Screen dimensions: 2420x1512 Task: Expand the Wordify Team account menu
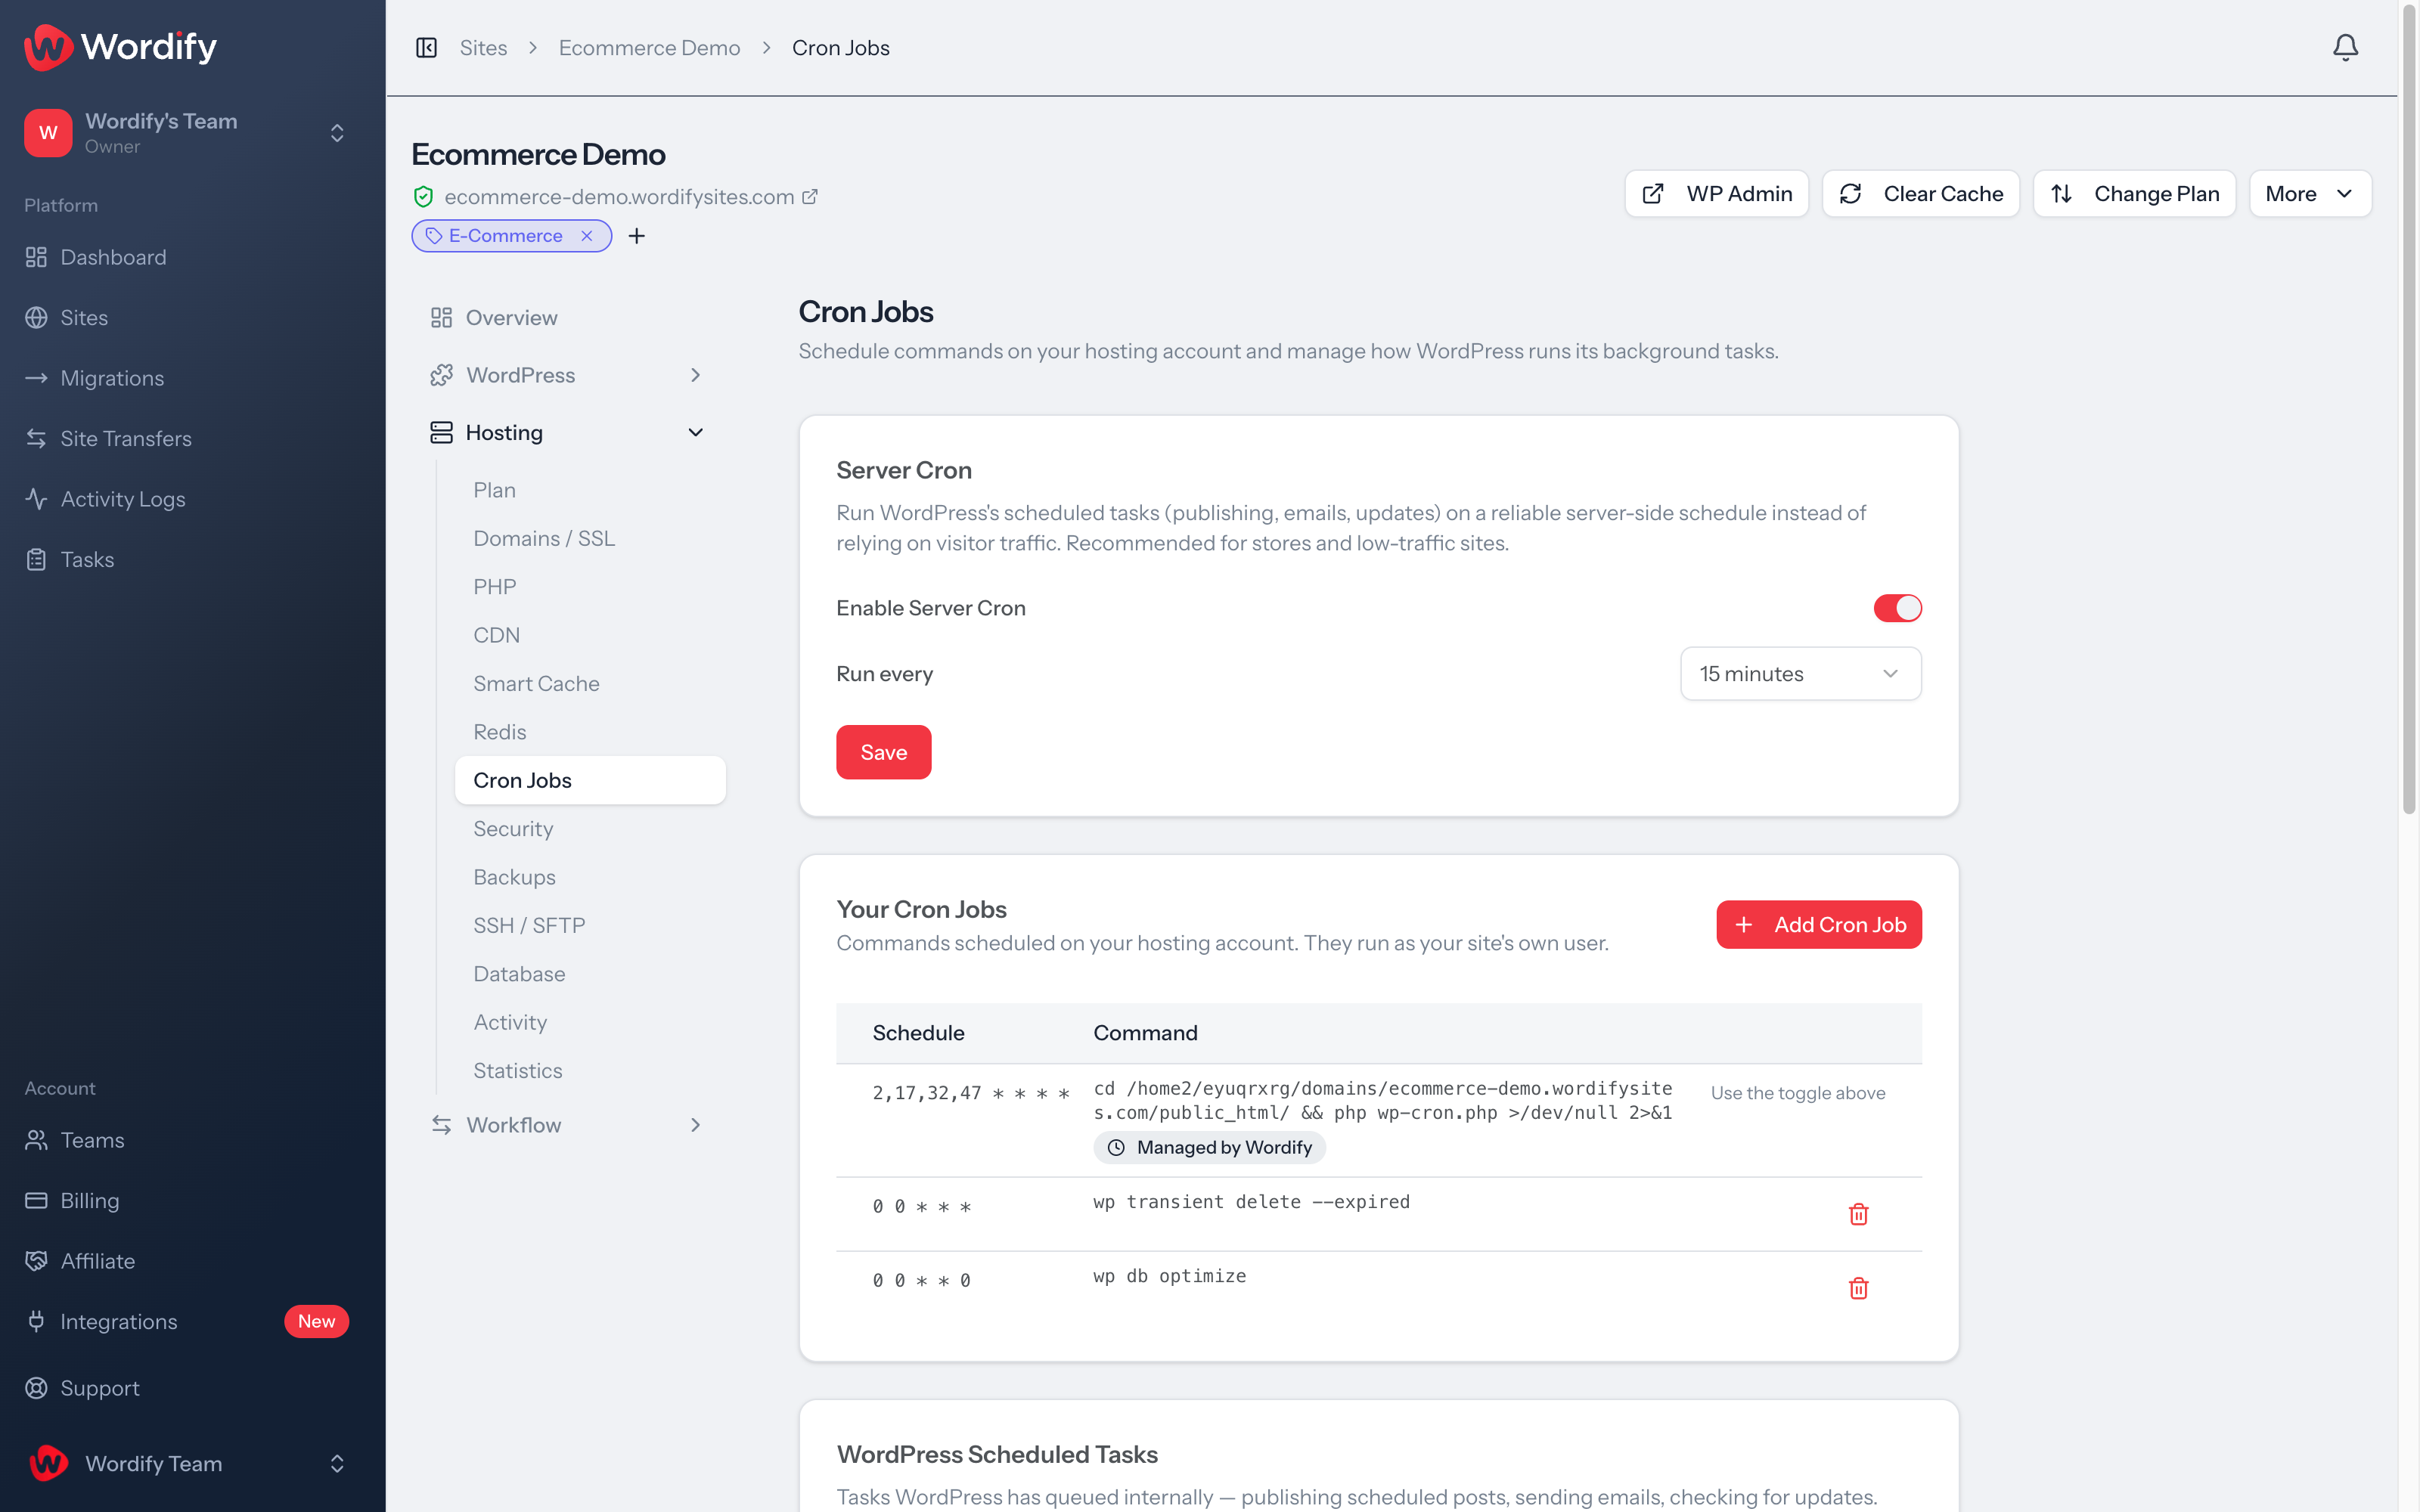point(337,1463)
